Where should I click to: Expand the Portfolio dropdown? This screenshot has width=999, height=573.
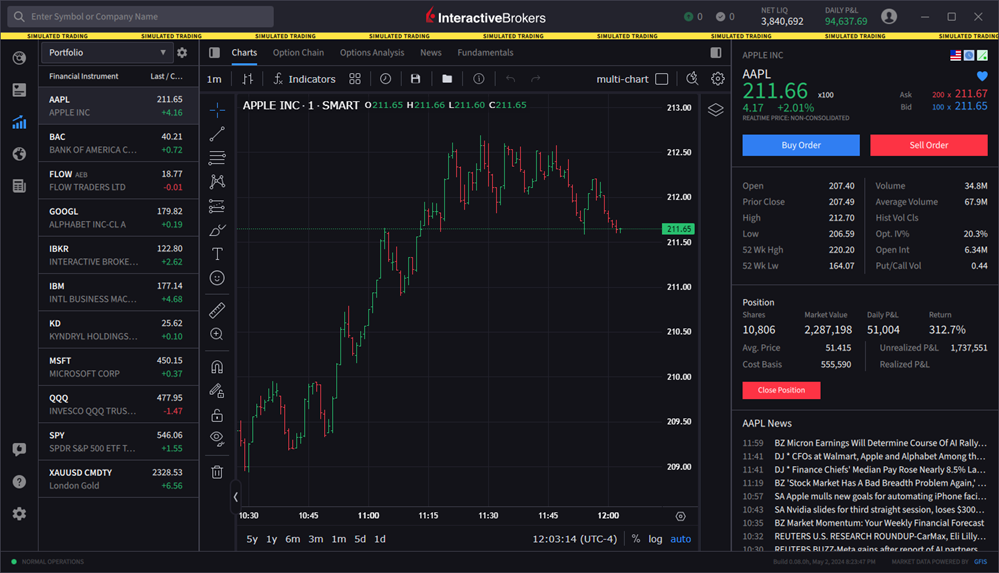(x=106, y=53)
